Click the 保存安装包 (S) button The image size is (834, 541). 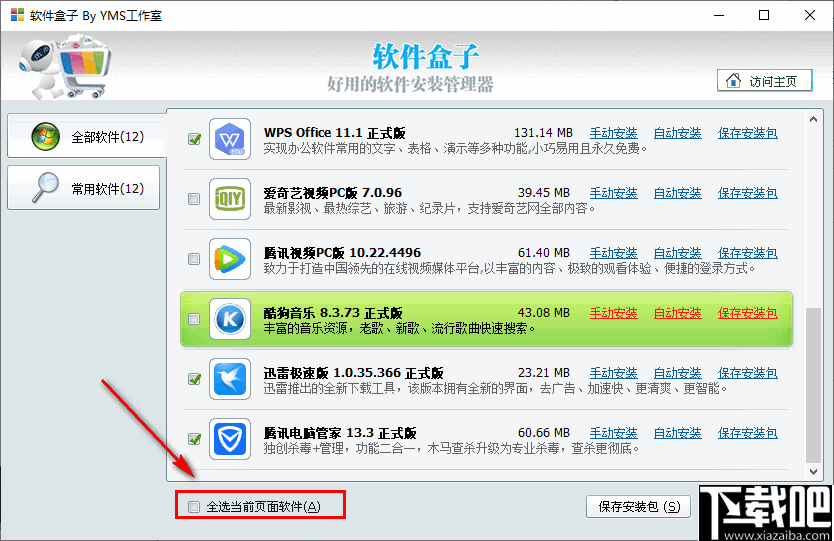(638, 506)
